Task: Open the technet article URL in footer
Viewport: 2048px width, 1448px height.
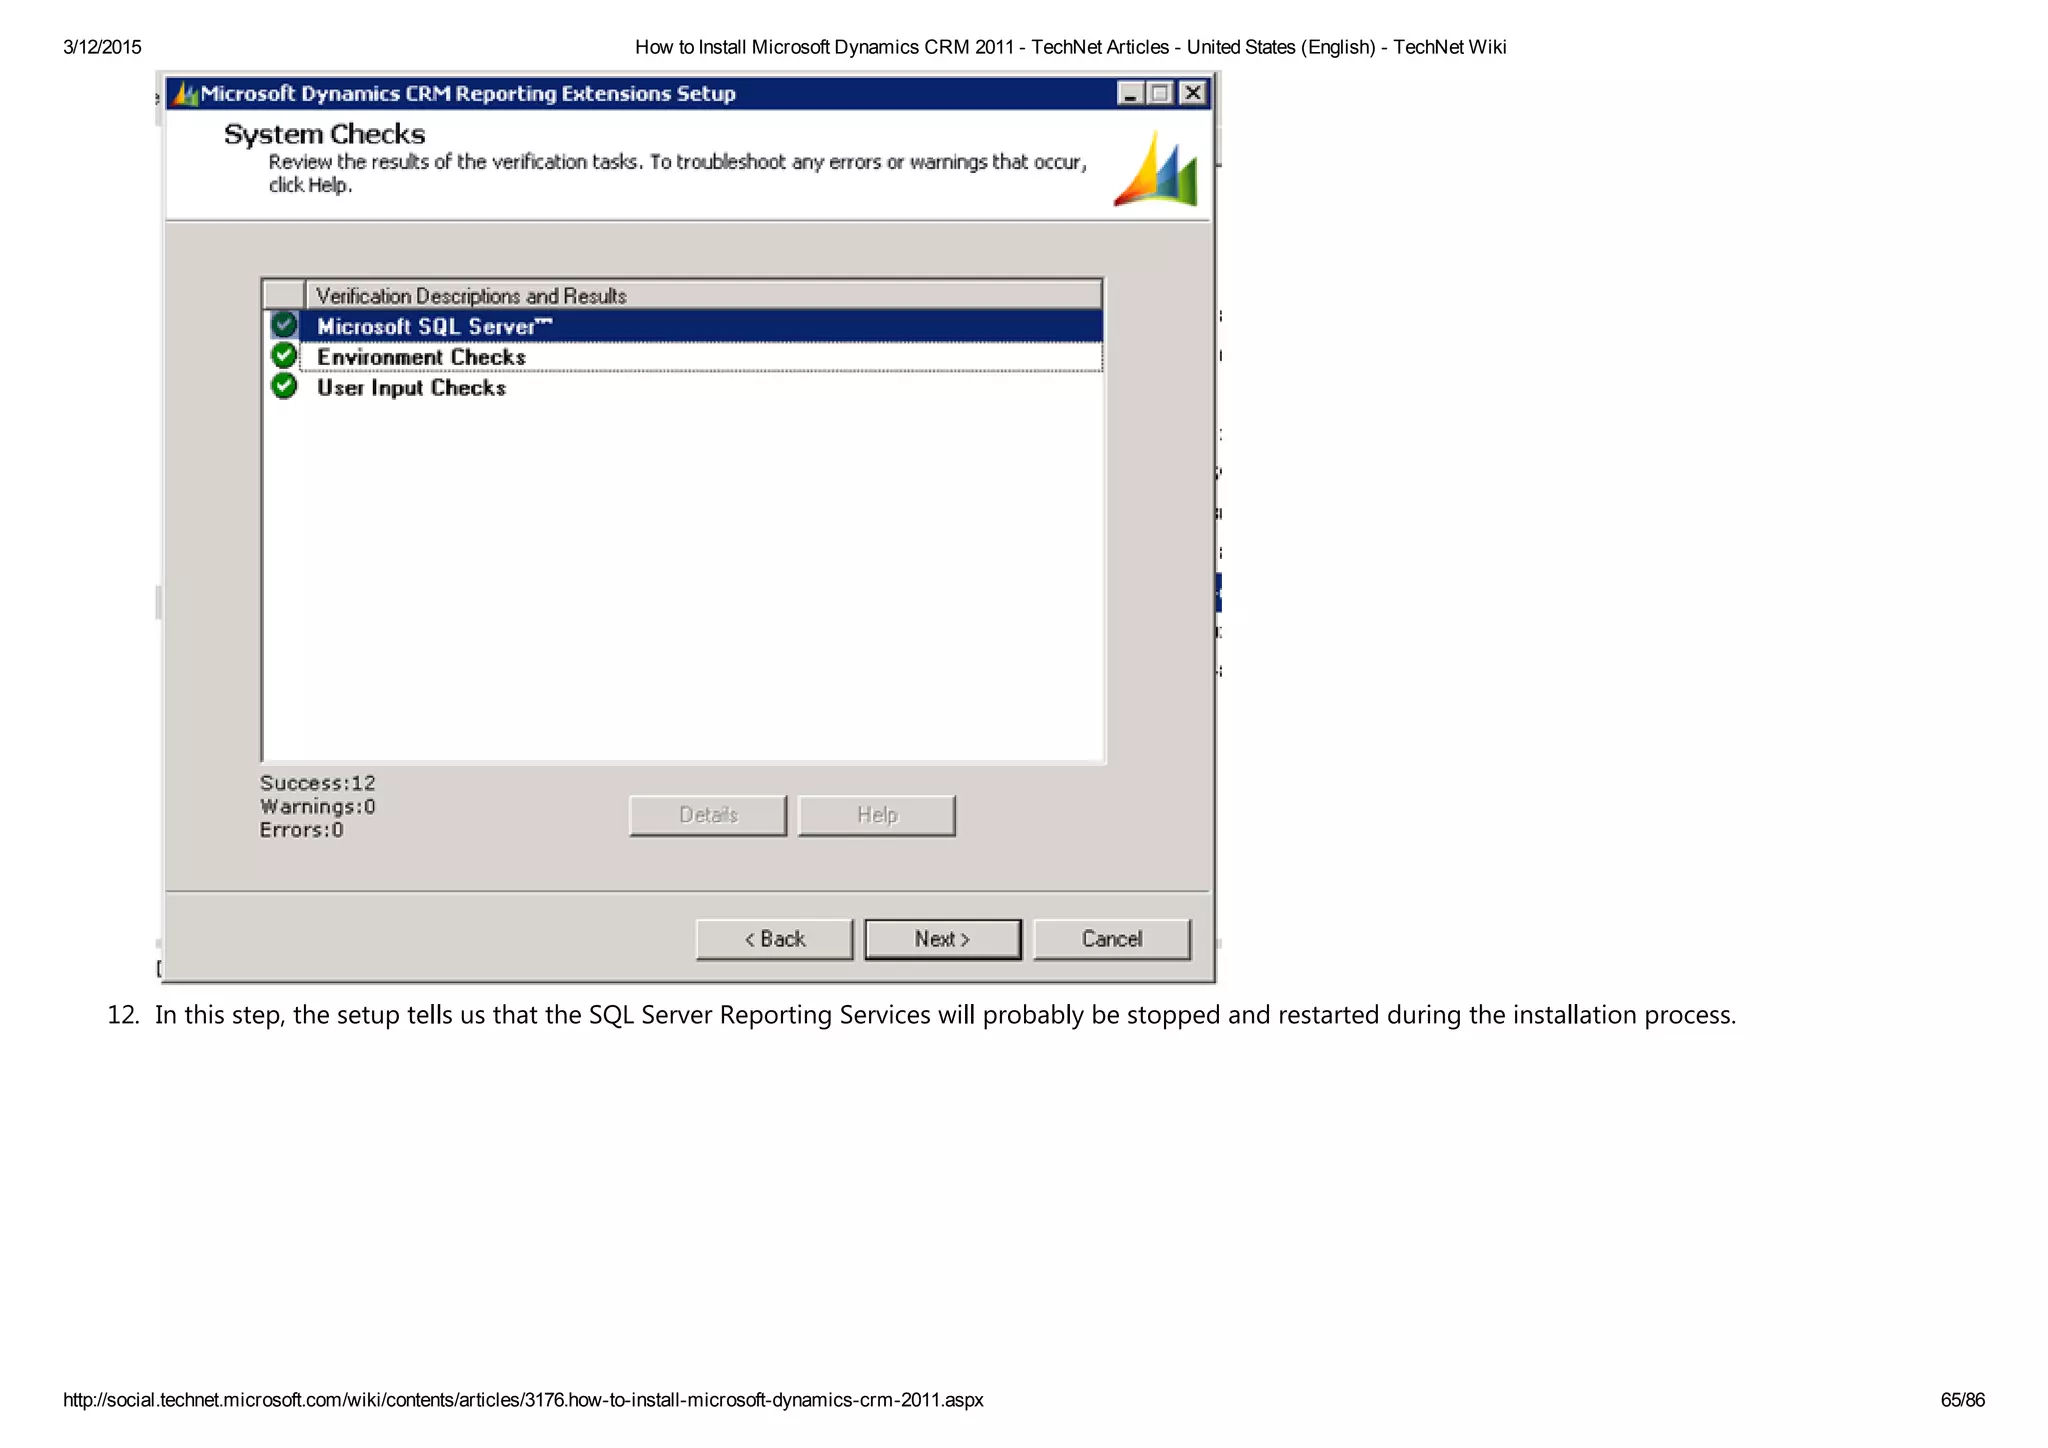Action: click(523, 1400)
